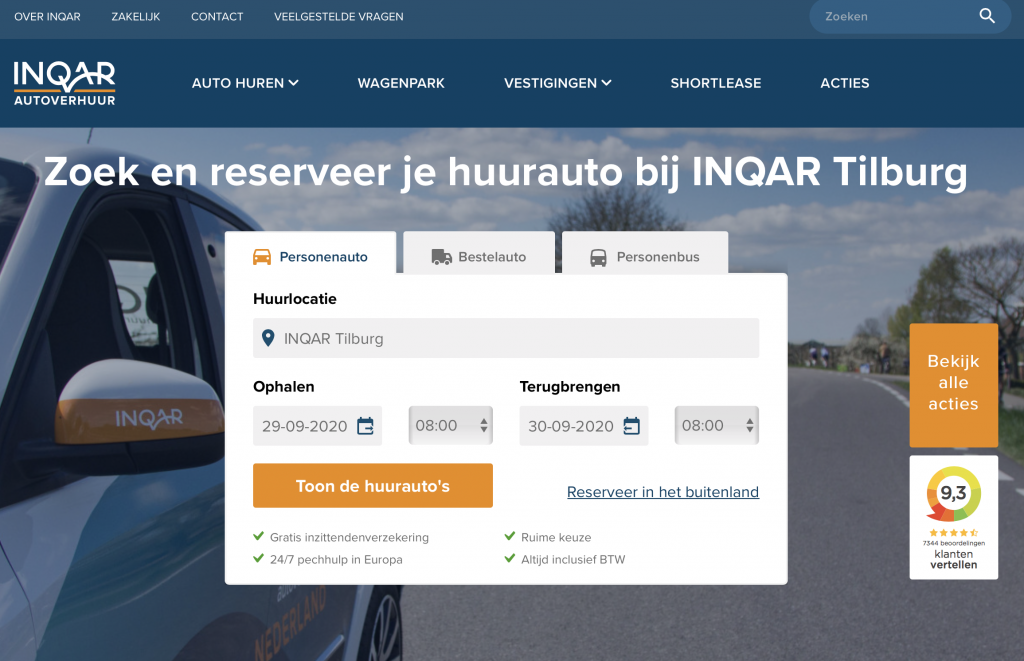Click the Terugbrengen date field 30-09-2020
Image resolution: width=1024 pixels, height=661 pixels.
(584, 426)
